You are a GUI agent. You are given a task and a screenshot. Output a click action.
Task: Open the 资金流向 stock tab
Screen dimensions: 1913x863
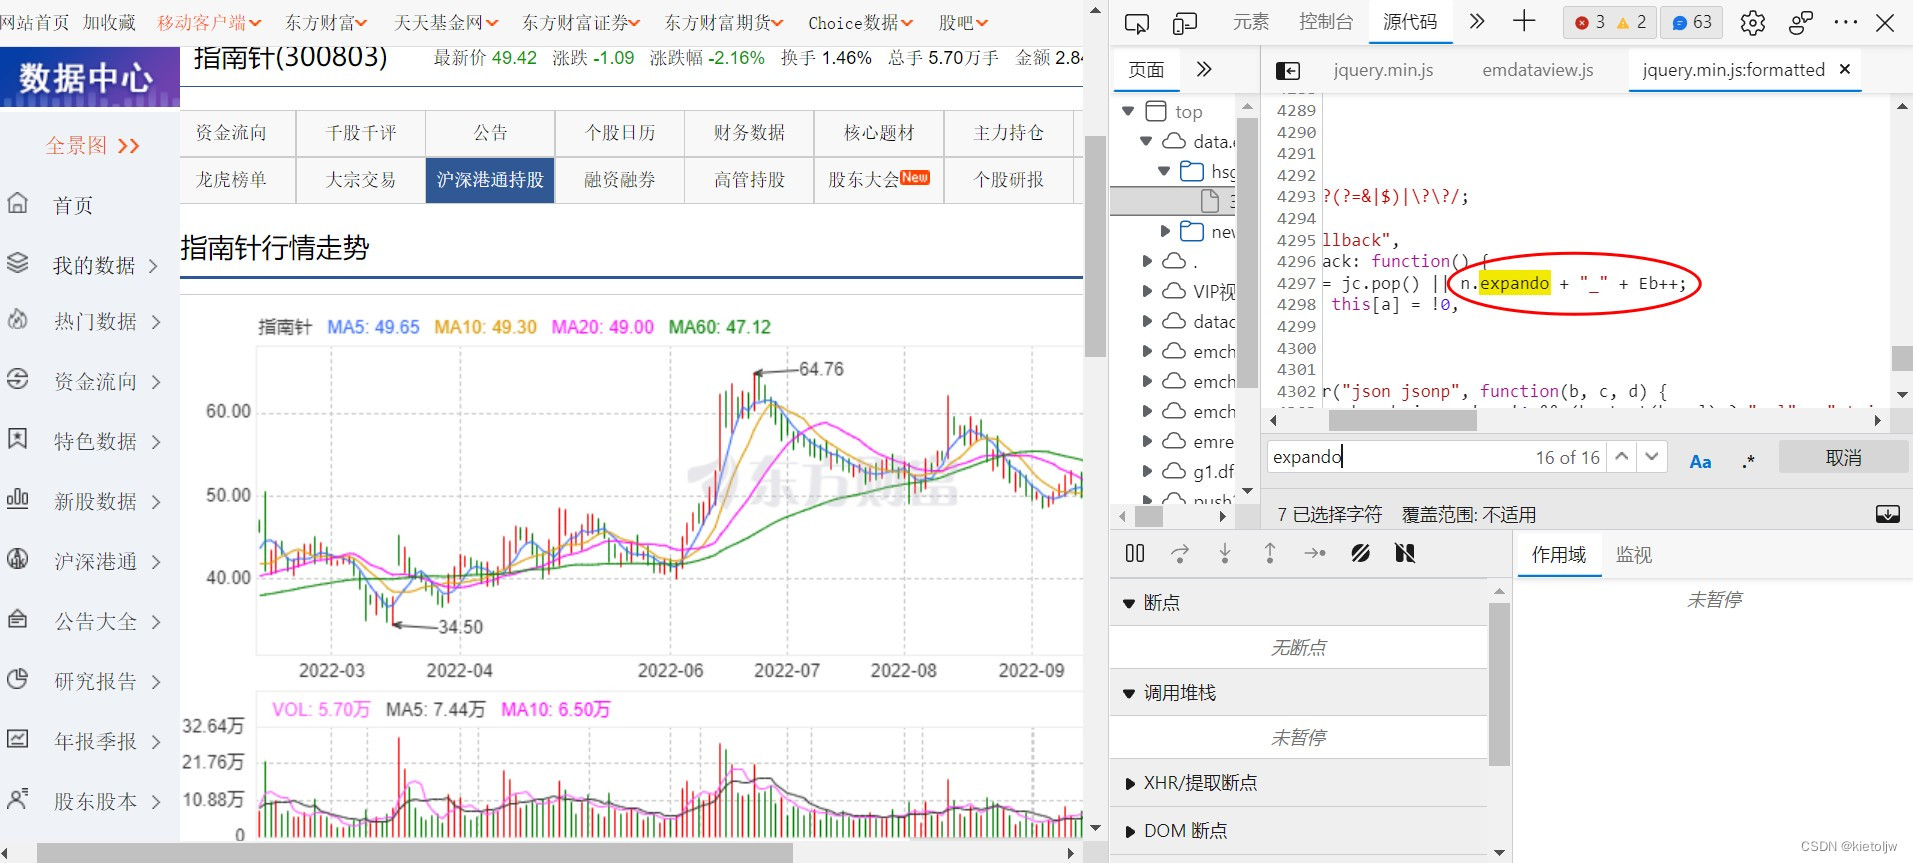tap(231, 133)
